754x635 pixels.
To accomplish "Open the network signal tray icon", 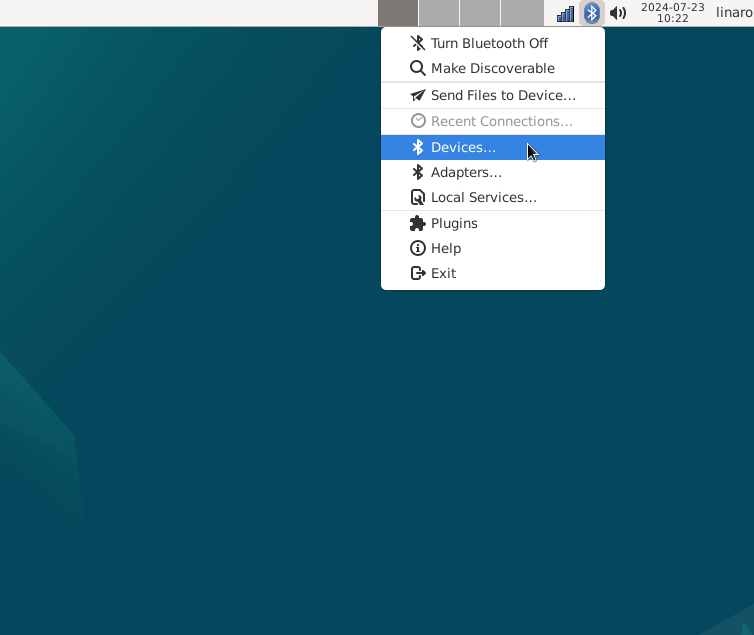I will [x=566, y=13].
